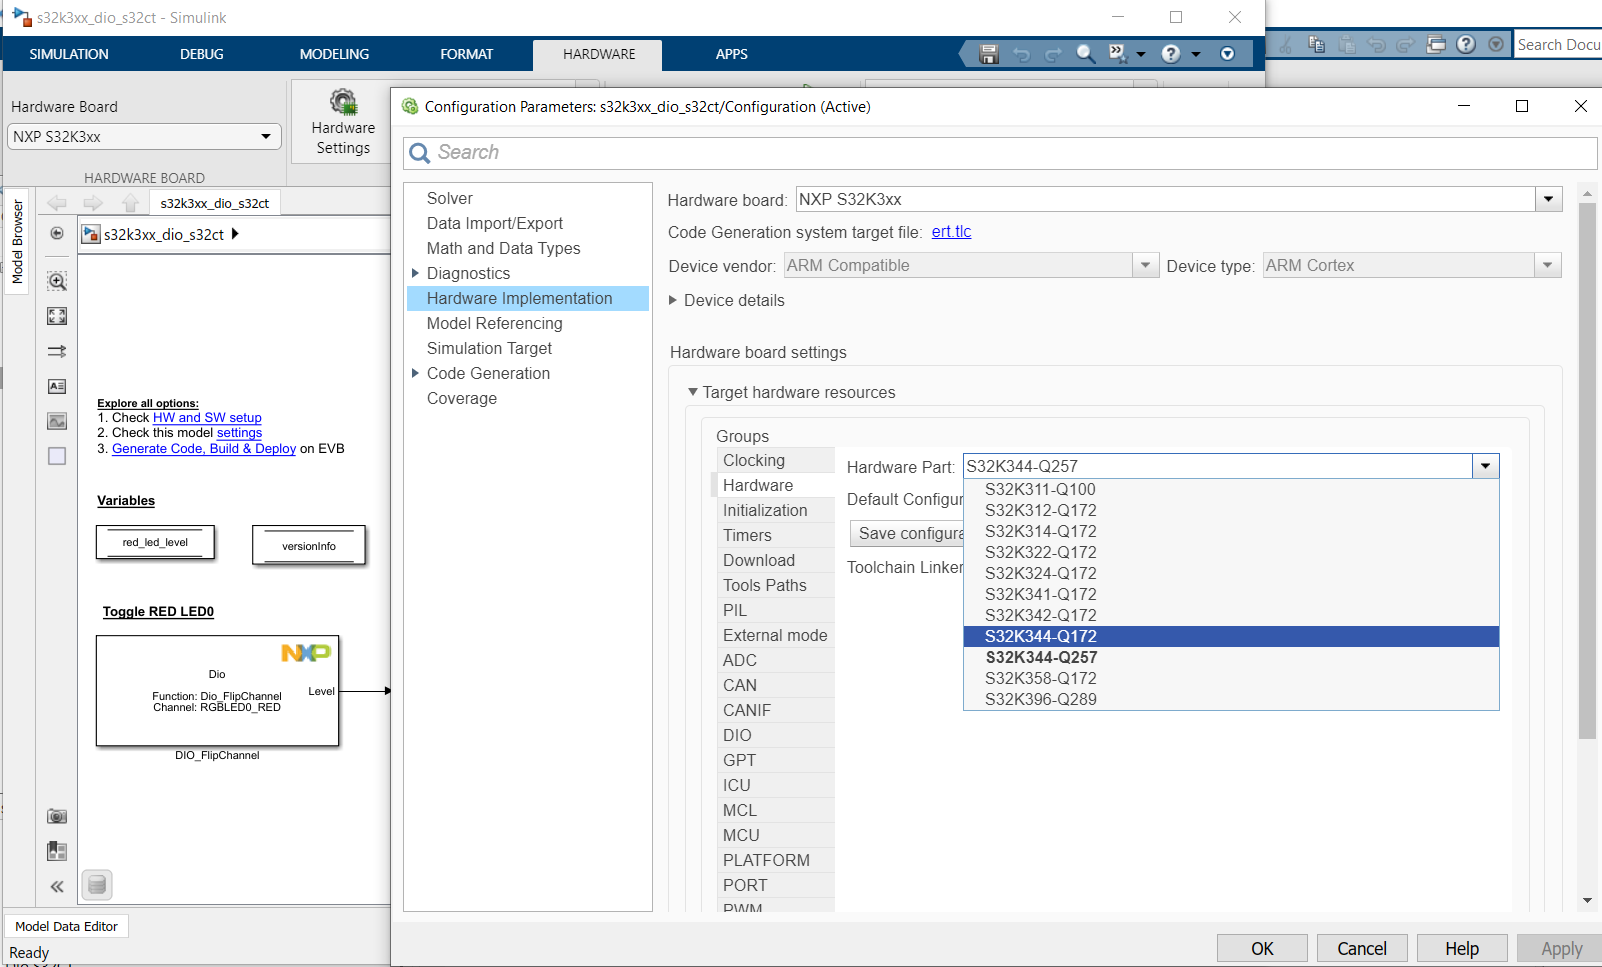The image size is (1602, 967).
Task: Open the FORMAT ribbon tab
Action: click(x=466, y=54)
